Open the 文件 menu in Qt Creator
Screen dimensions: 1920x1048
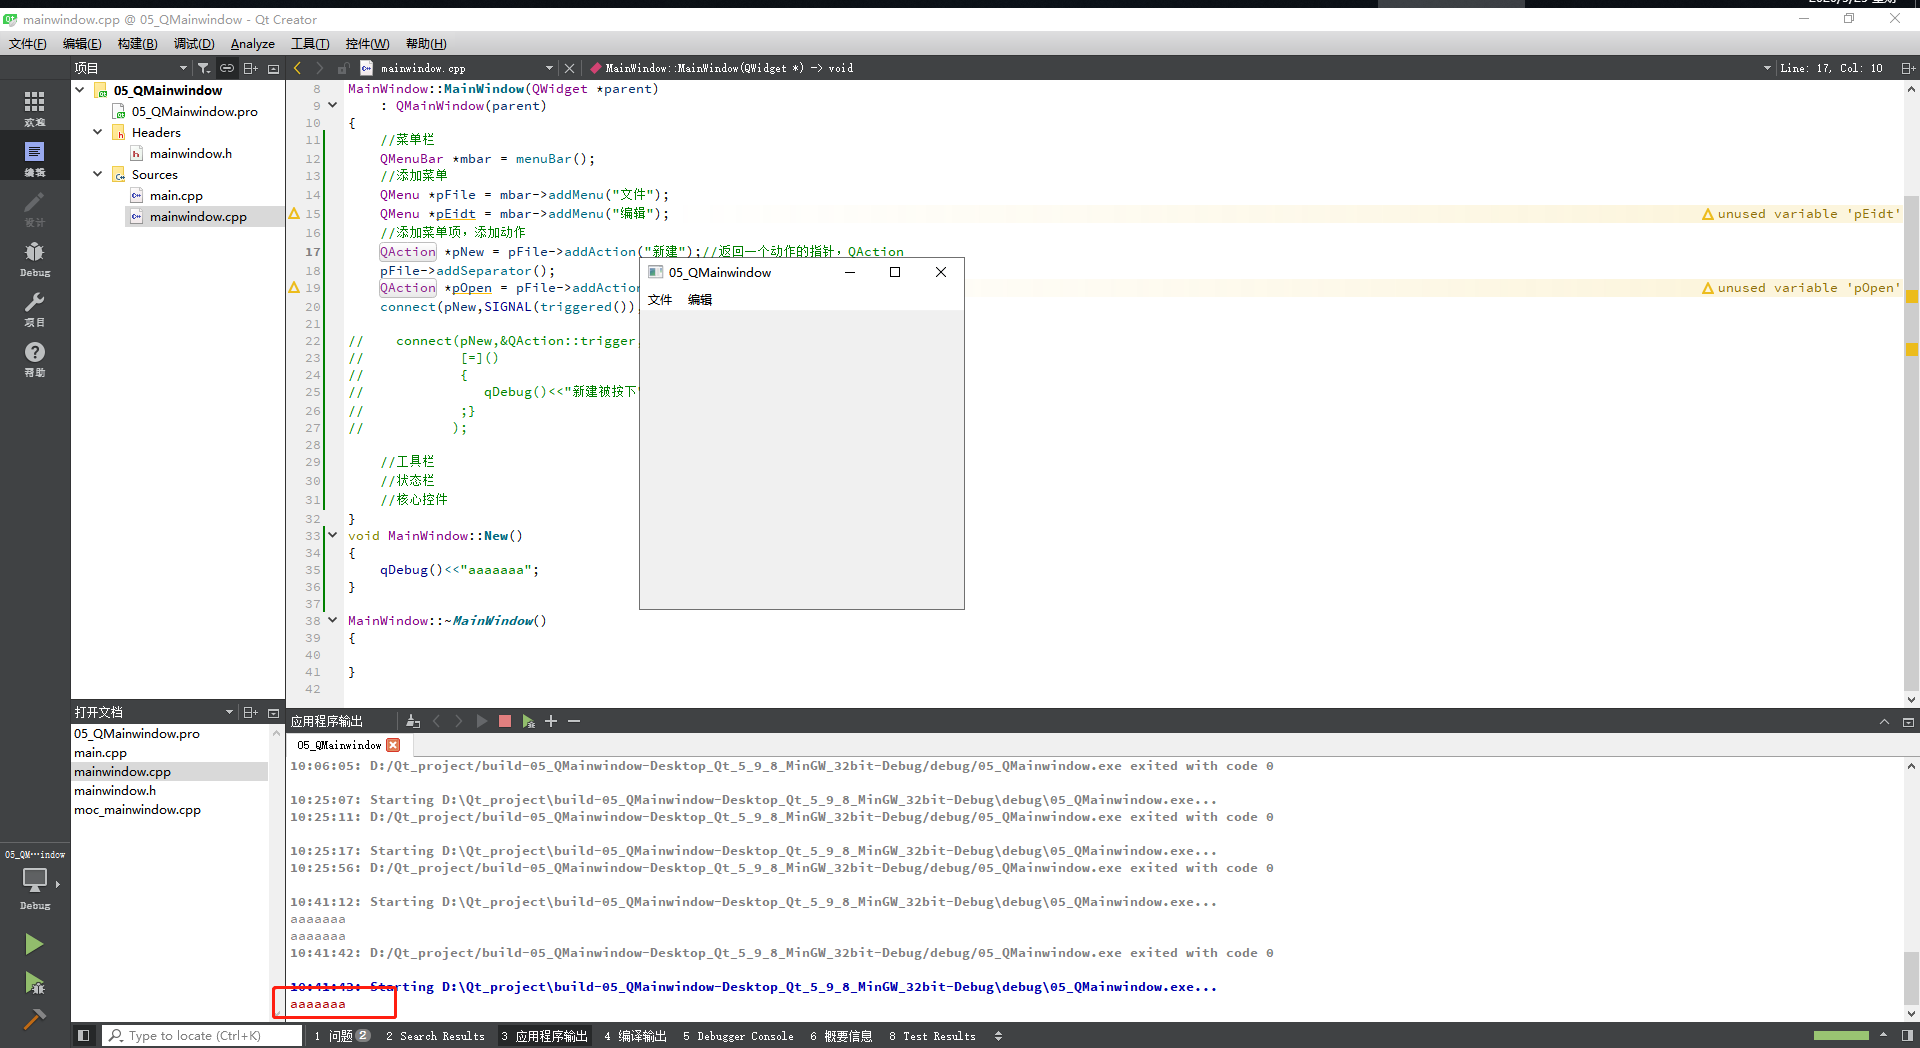coord(27,43)
